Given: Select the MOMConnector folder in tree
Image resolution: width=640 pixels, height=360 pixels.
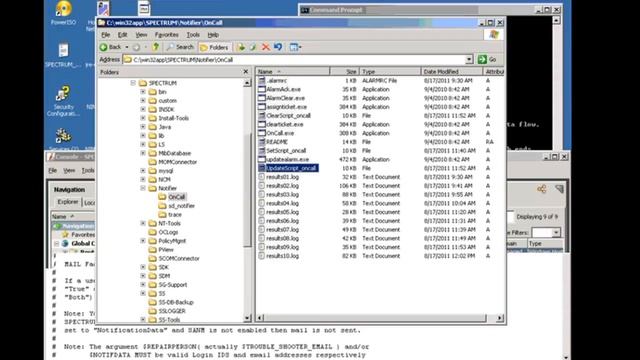Looking at the screenshot, I should tap(178, 162).
